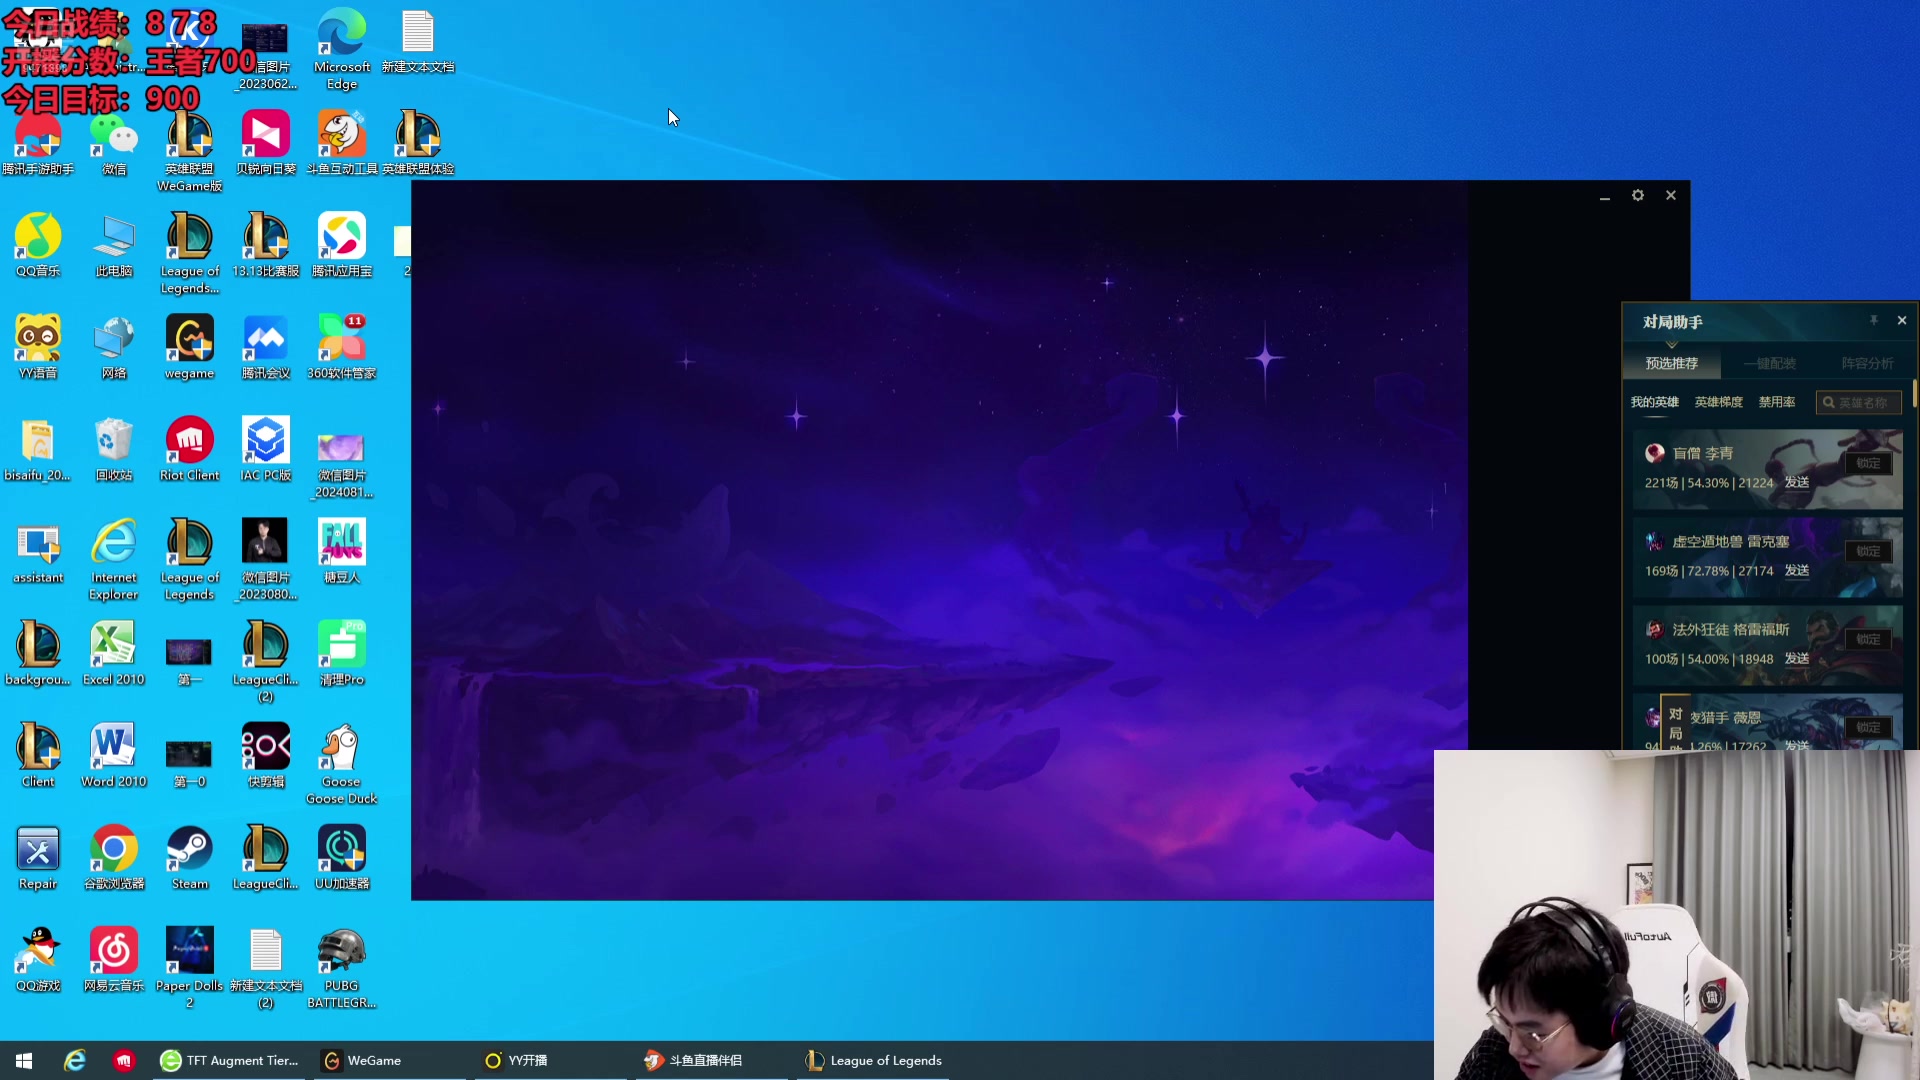Select the 腾讯应用宝 desktop icon
The image size is (1920, 1080).
[x=341, y=245]
